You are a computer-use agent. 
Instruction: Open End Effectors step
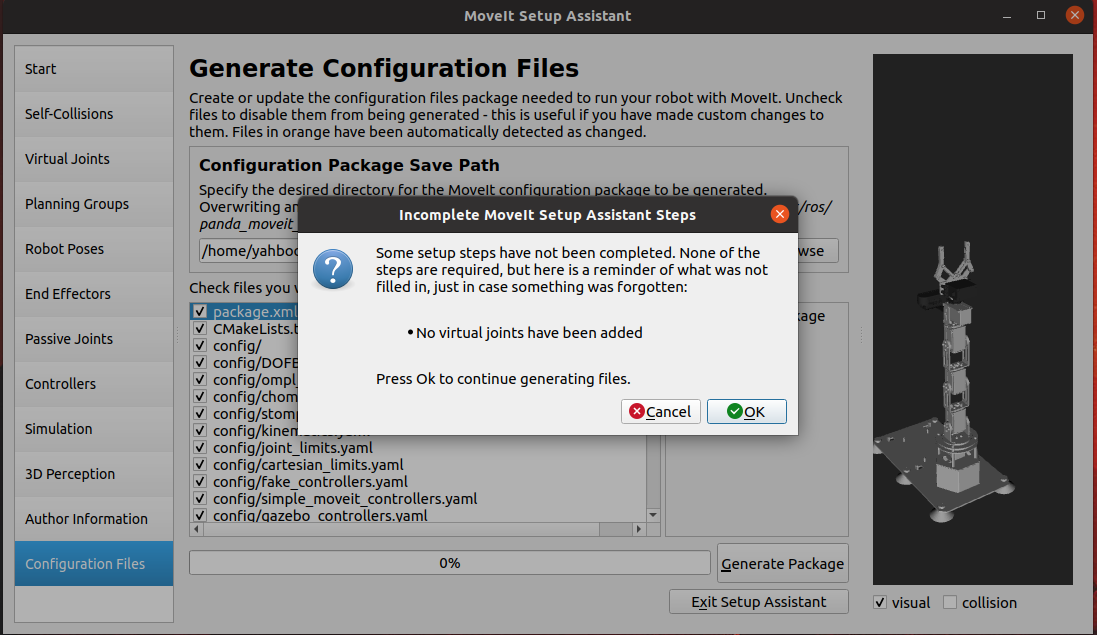click(x=94, y=294)
